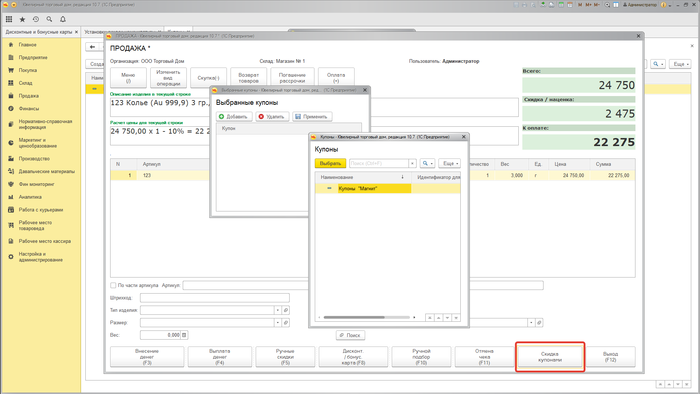Open the Еще dropdown in Купоны window
Image resolution: width=700 pixels, height=394 pixels.
click(449, 163)
